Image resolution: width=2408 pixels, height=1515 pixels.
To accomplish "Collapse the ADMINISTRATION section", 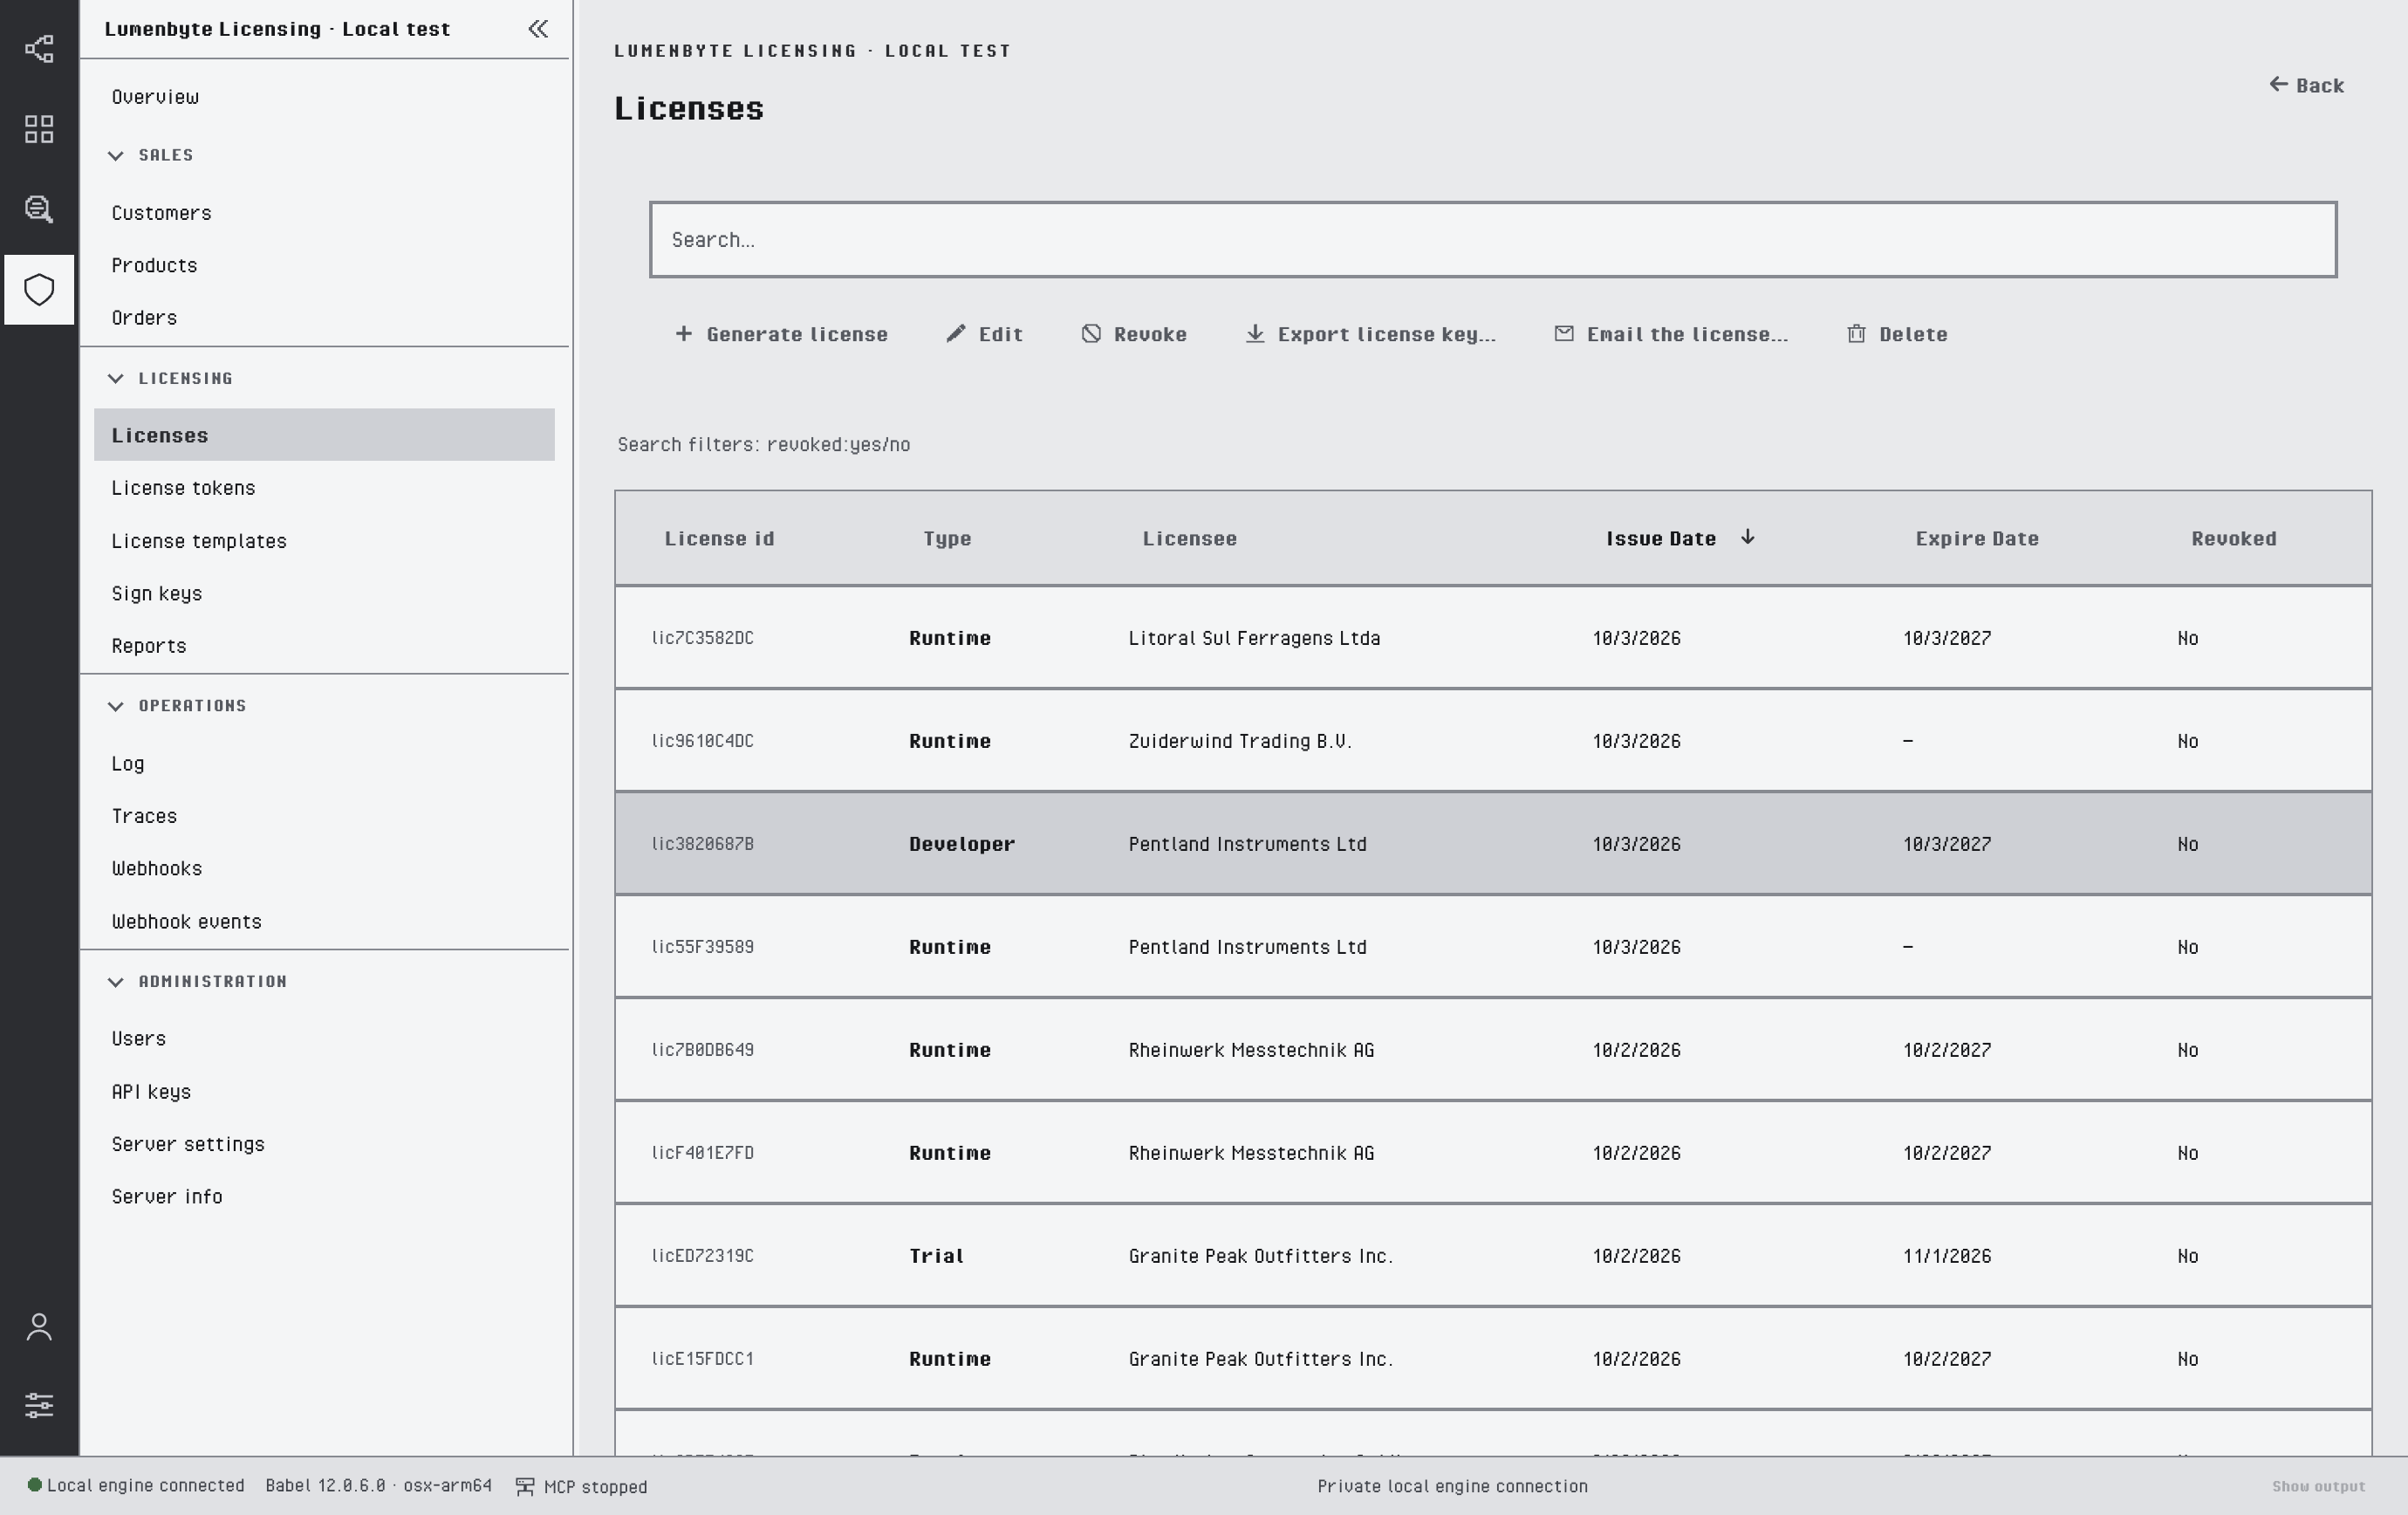I will point(116,982).
